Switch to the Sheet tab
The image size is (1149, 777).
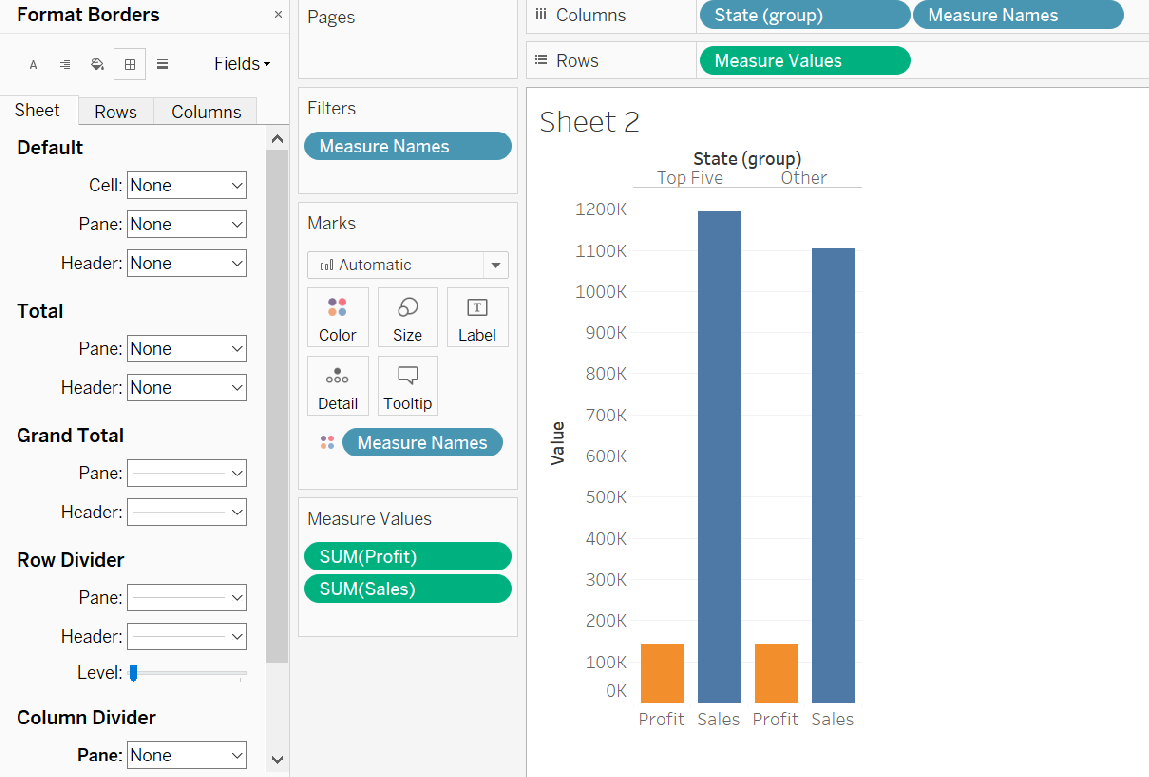coord(38,110)
